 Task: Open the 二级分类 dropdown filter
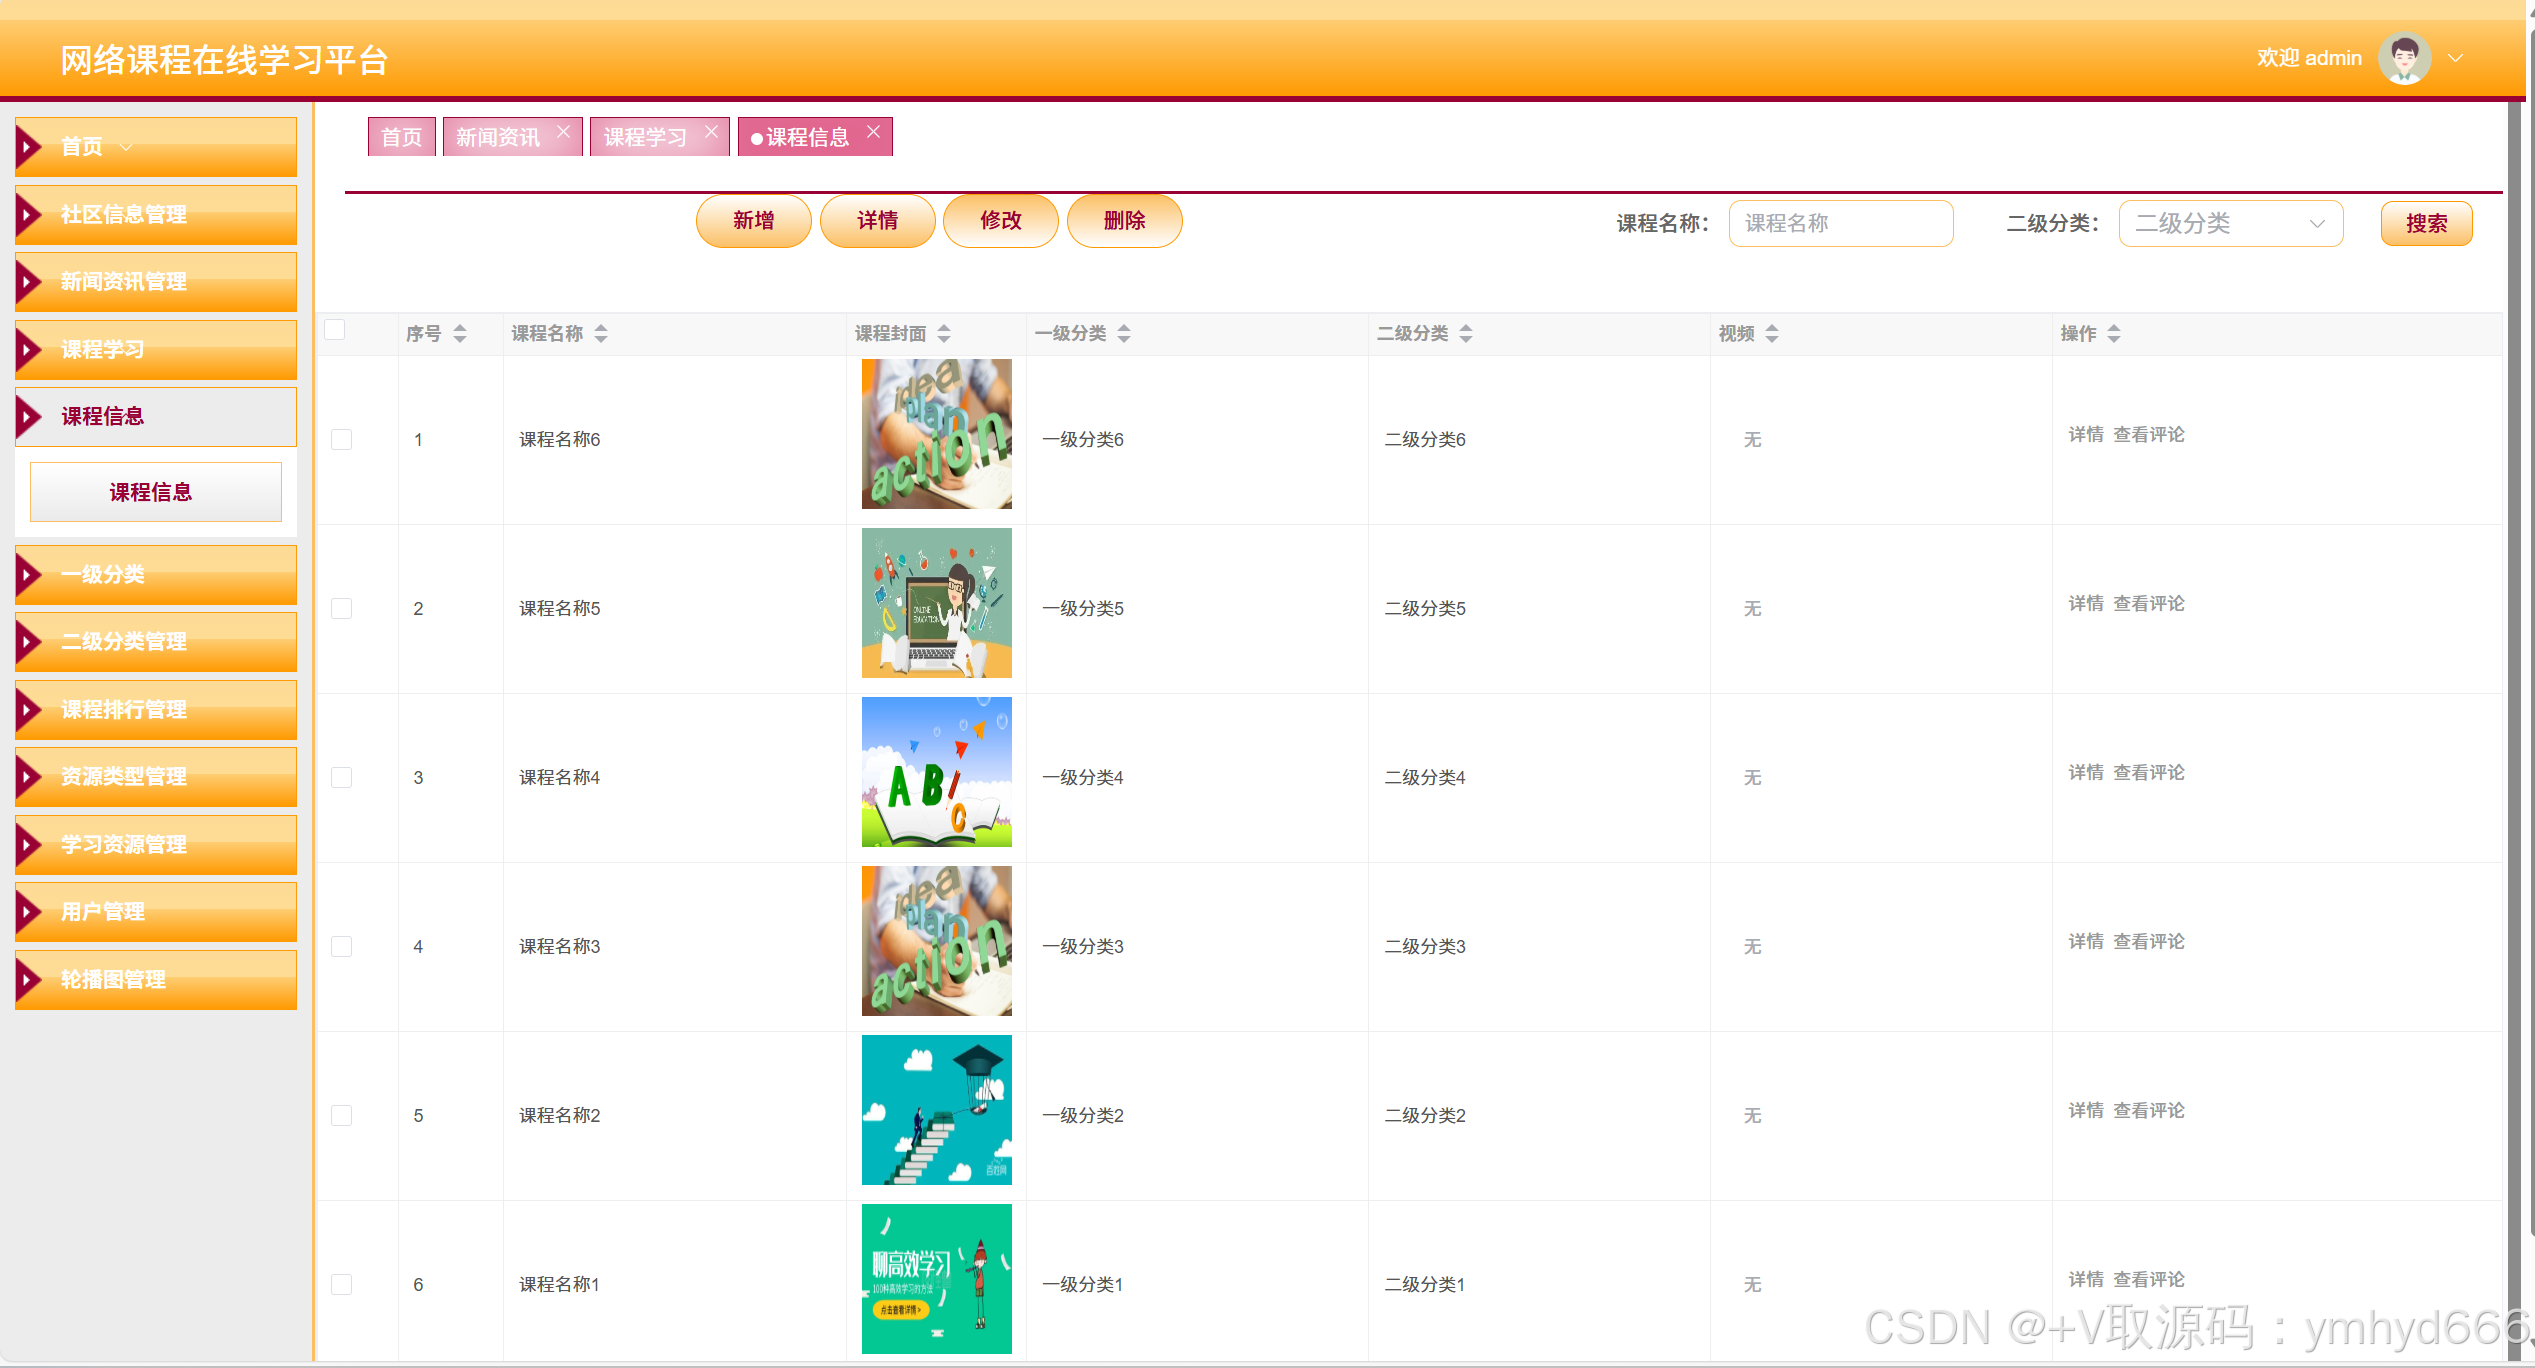point(2229,223)
